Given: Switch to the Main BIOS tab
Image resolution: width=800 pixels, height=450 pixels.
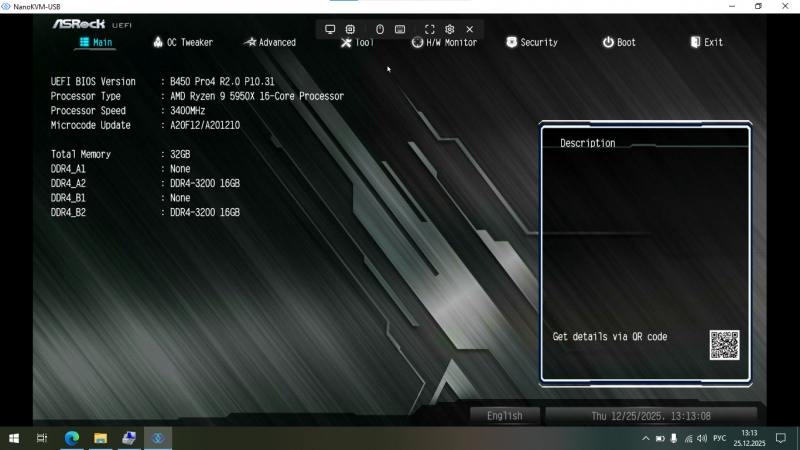Looking at the screenshot, I should (x=96, y=43).
